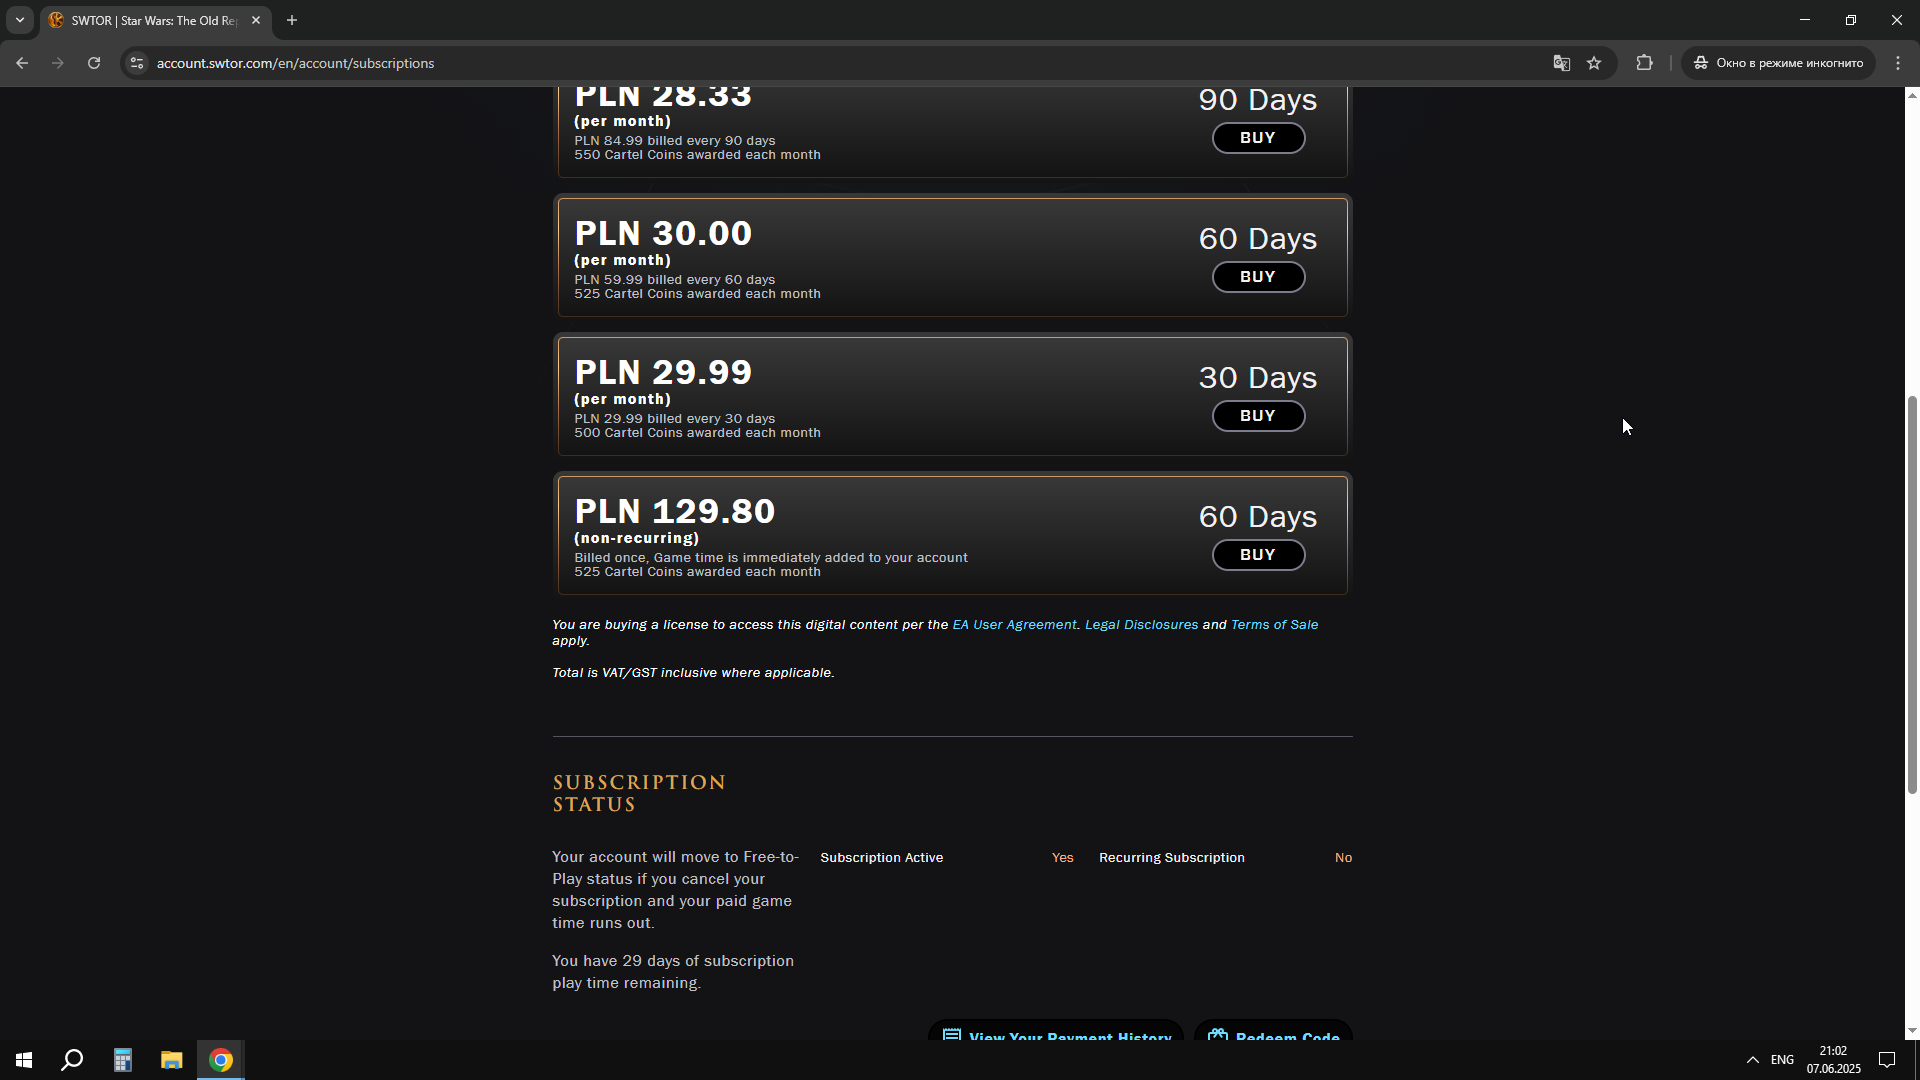Screen dimensions: 1920x1080
Task: Click the Redeem Code button
Action: click(1273, 1031)
